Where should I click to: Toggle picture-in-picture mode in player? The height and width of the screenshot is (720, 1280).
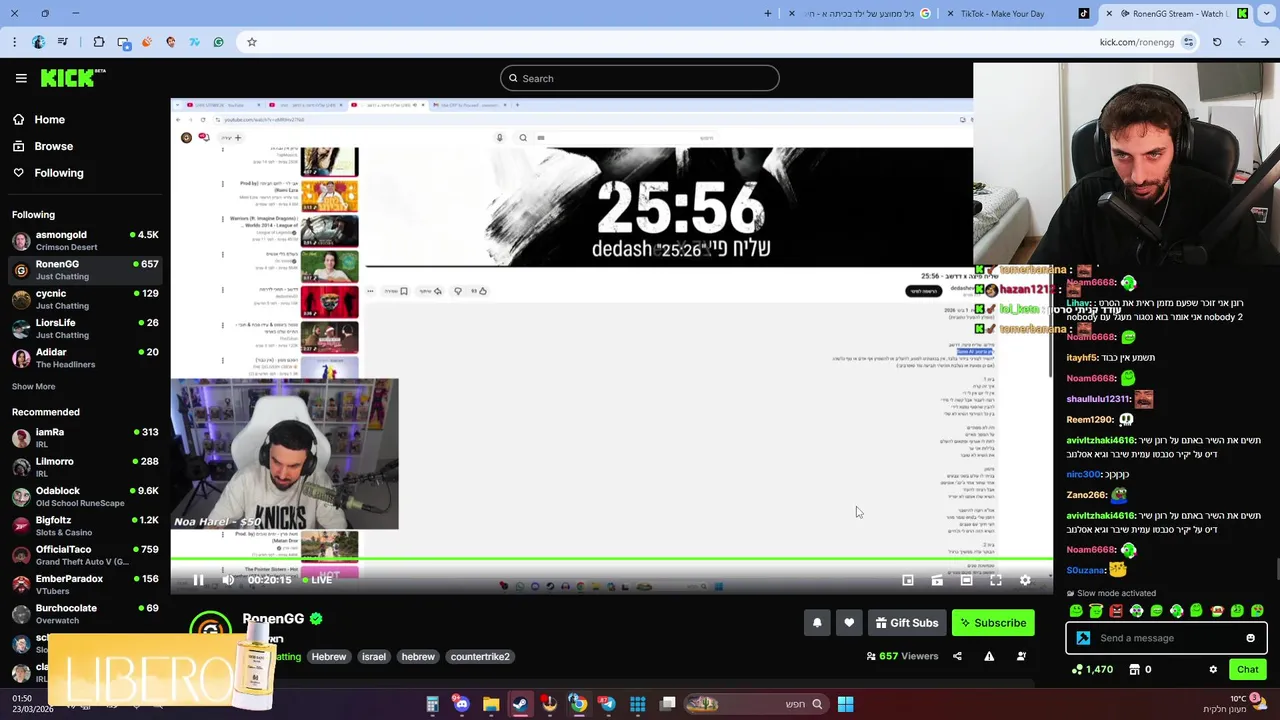tap(908, 580)
